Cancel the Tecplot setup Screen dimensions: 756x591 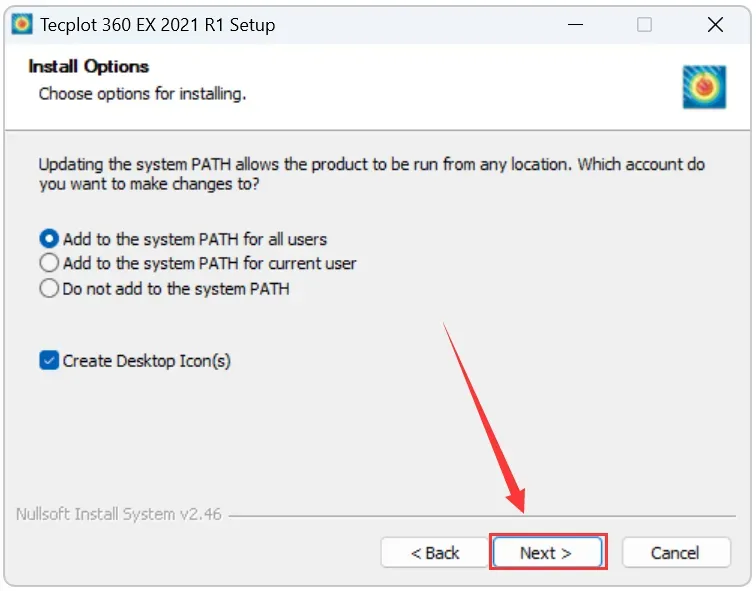click(x=676, y=552)
